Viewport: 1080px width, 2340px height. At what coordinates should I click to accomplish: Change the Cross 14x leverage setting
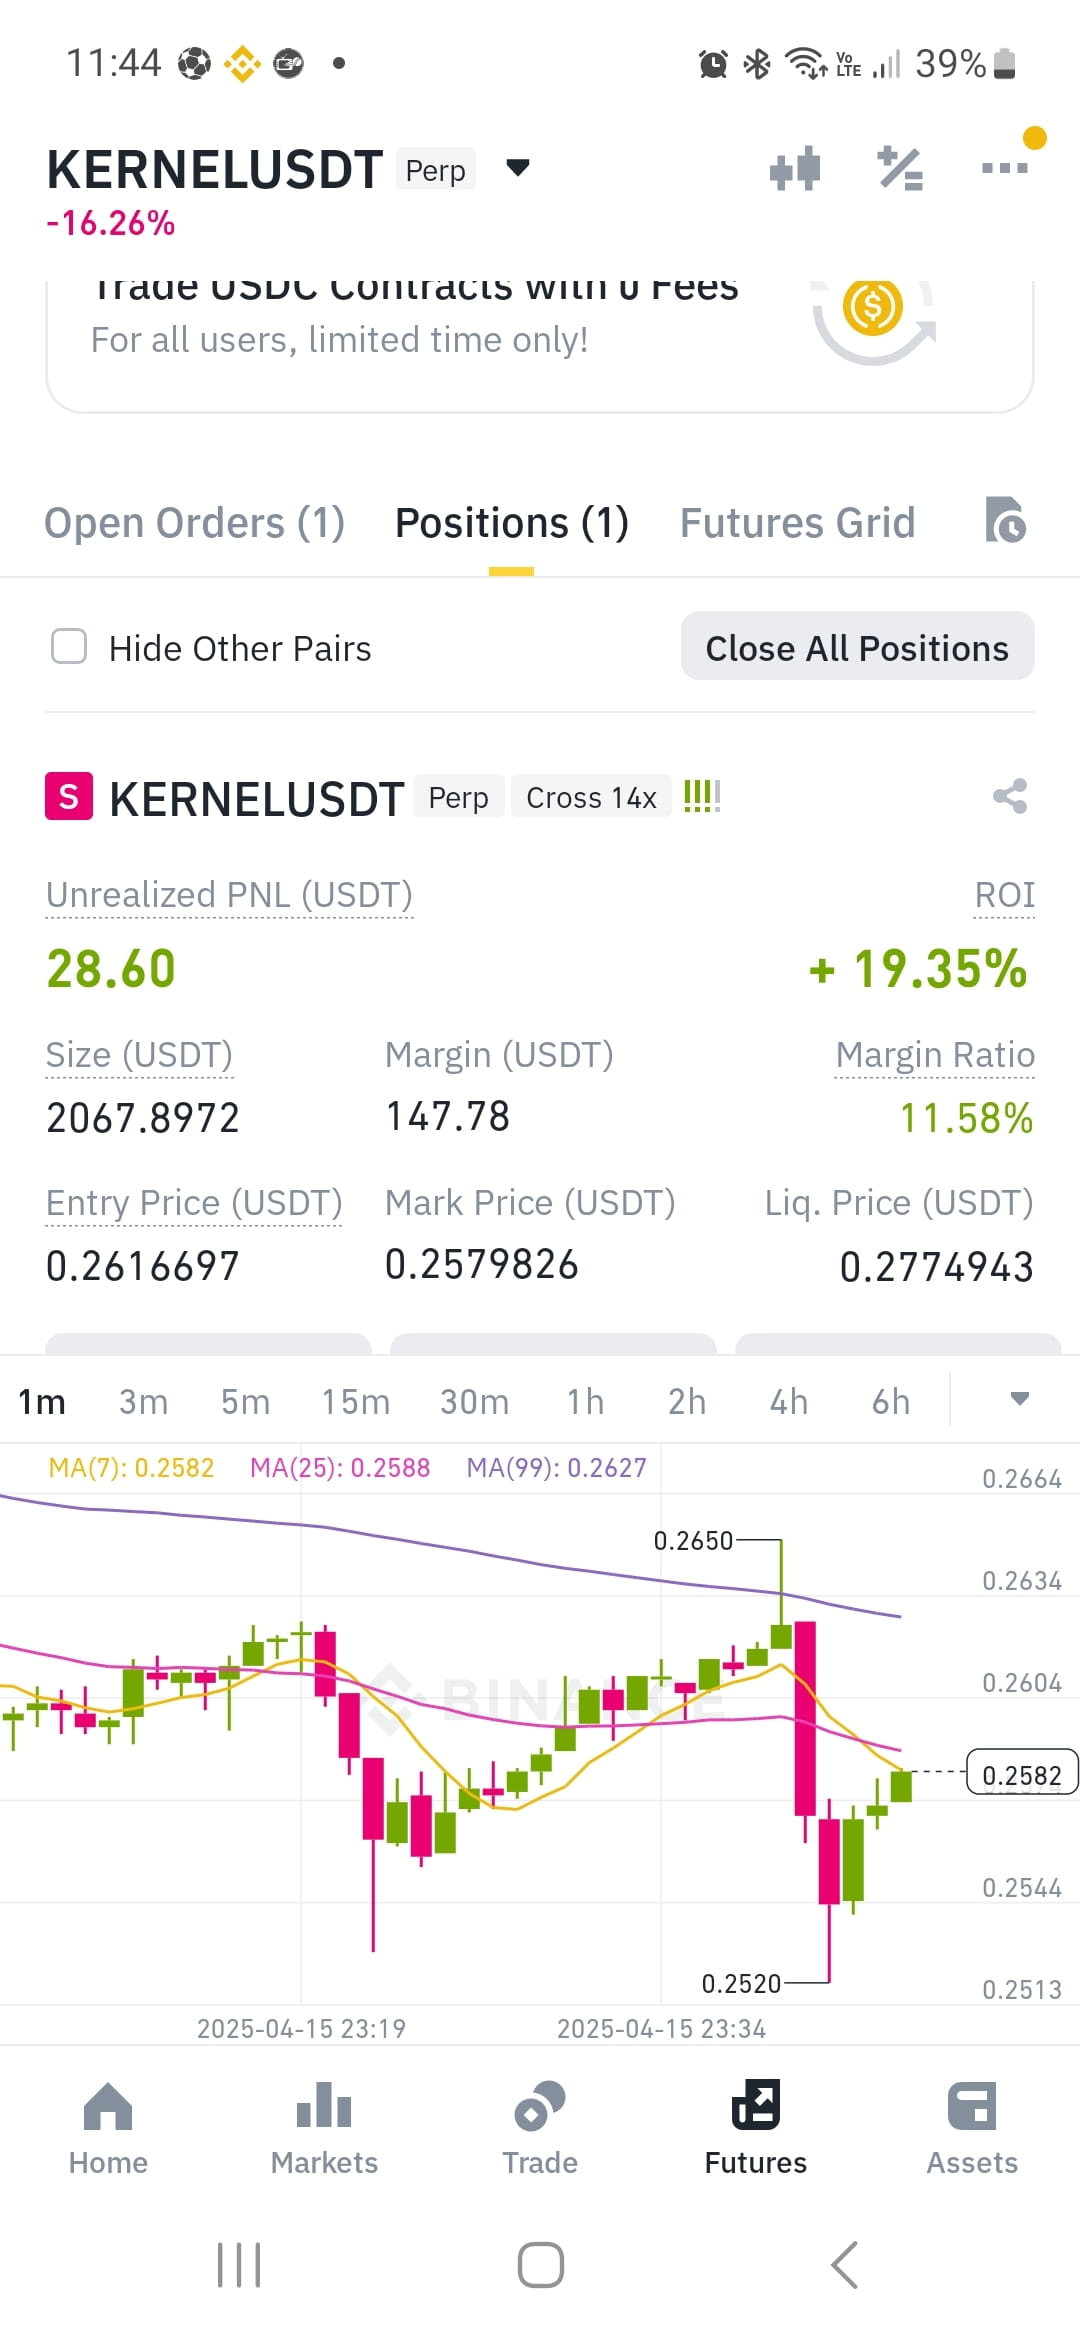click(591, 797)
